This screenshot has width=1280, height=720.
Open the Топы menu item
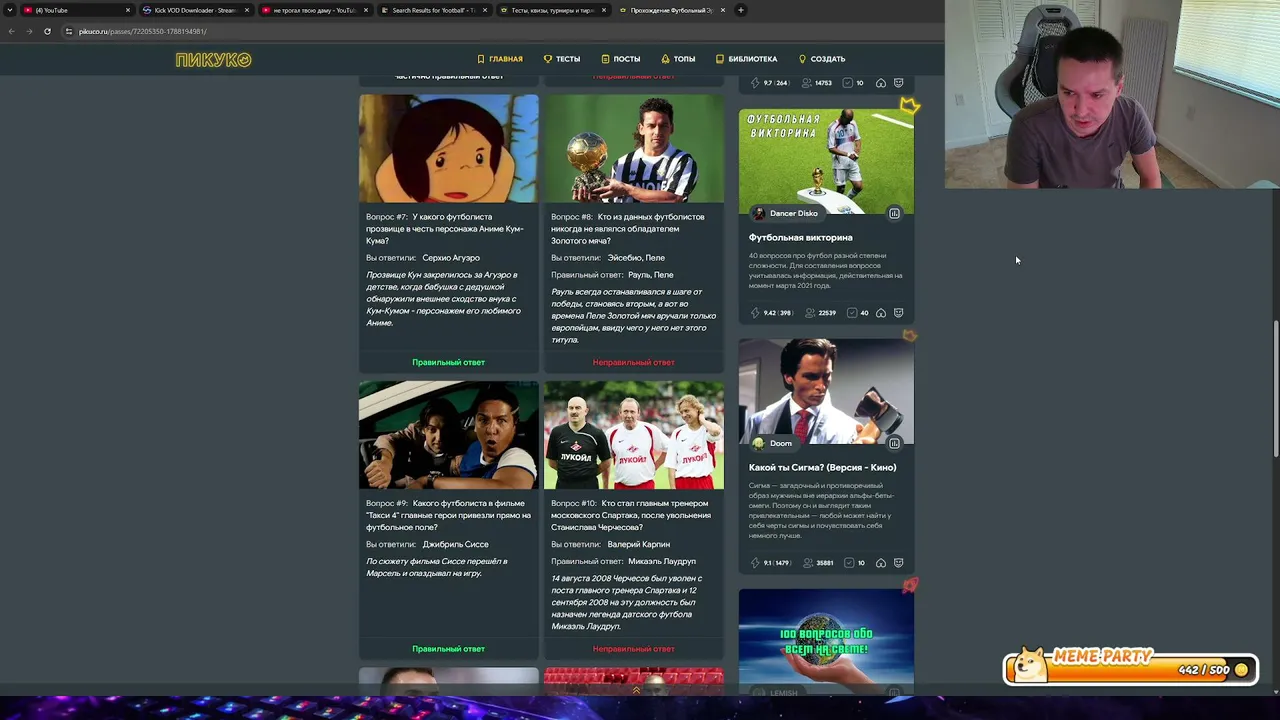coord(678,59)
